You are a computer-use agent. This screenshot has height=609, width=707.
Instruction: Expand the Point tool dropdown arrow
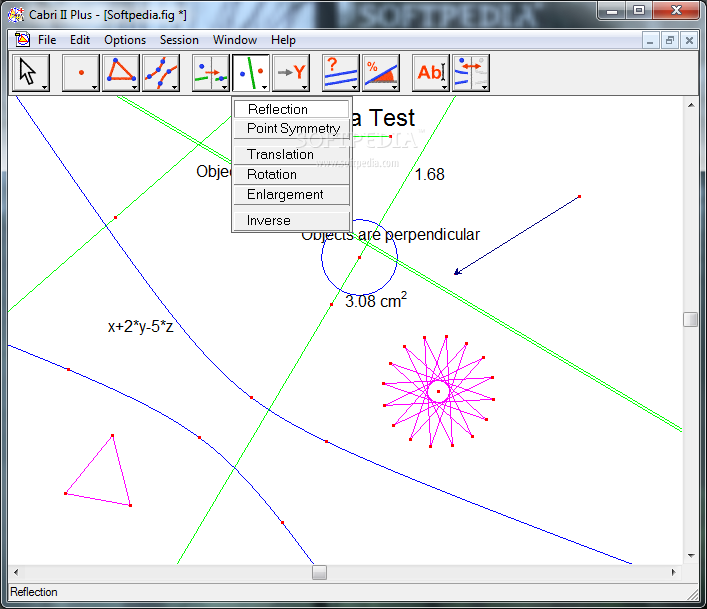tap(95, 87)
